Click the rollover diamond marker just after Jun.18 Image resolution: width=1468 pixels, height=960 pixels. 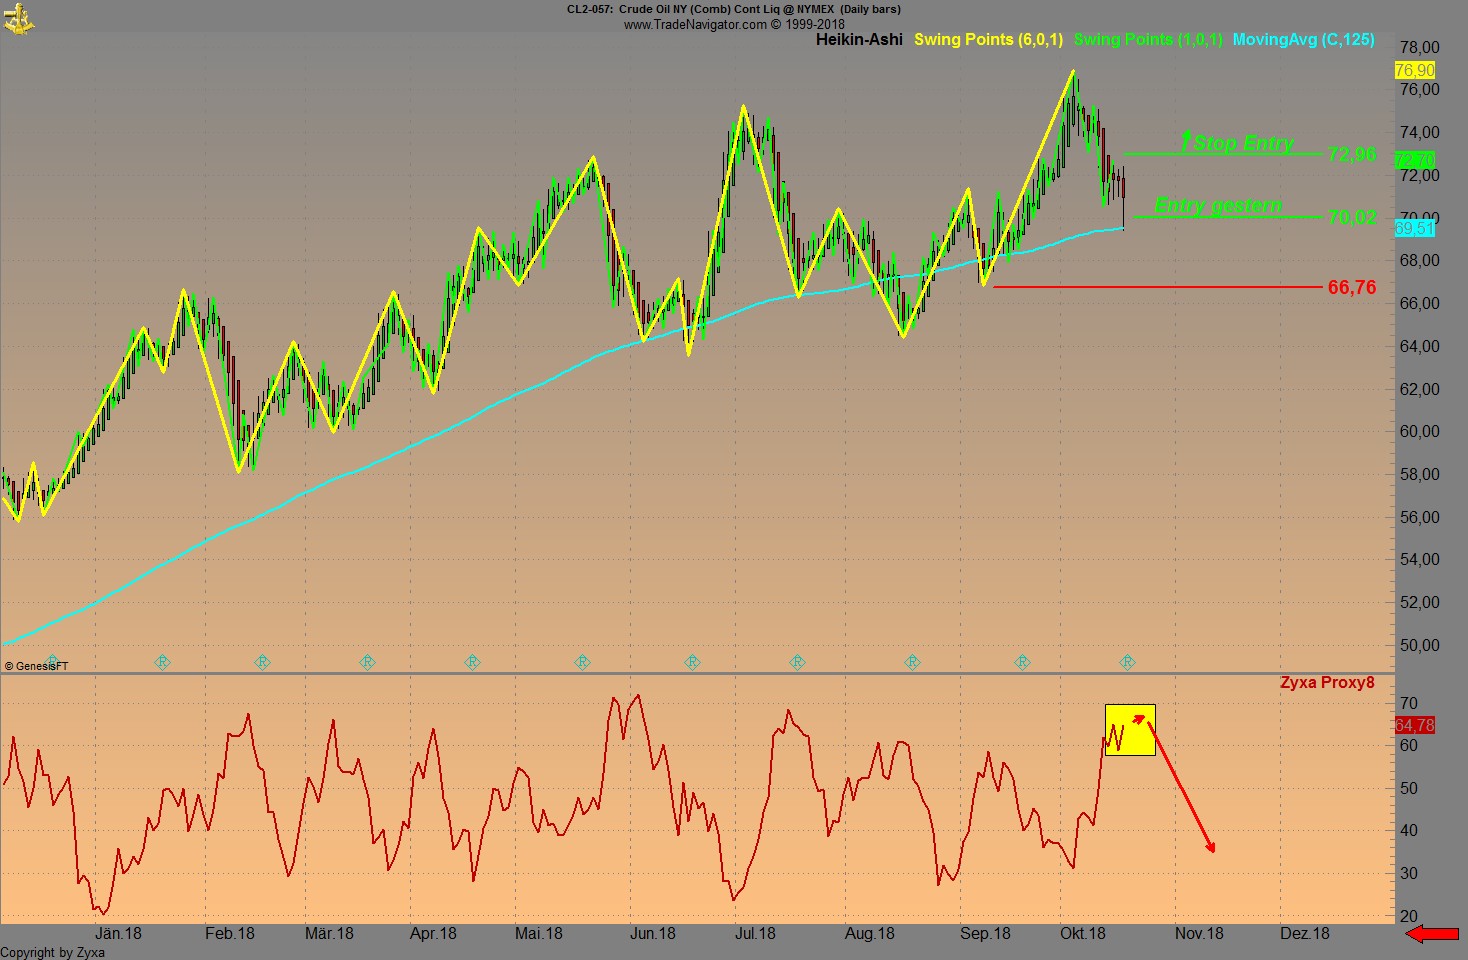click(x=692, y=662)
